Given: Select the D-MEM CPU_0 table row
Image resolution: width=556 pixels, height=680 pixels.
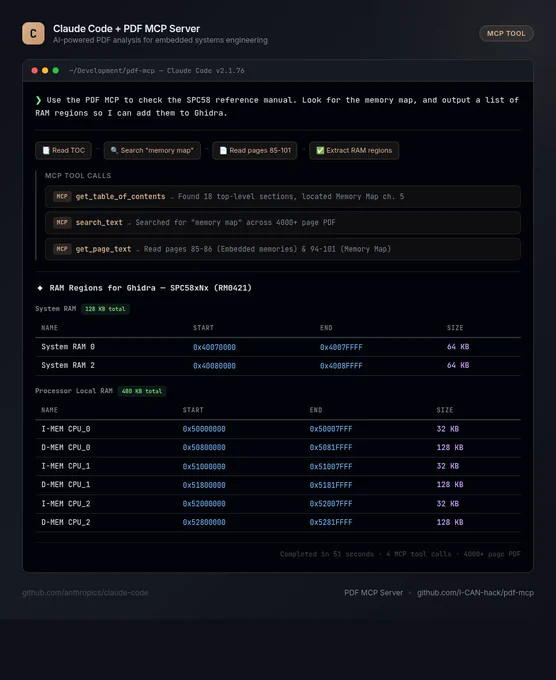Looking at the screenshot, I should tap(278, 448).
